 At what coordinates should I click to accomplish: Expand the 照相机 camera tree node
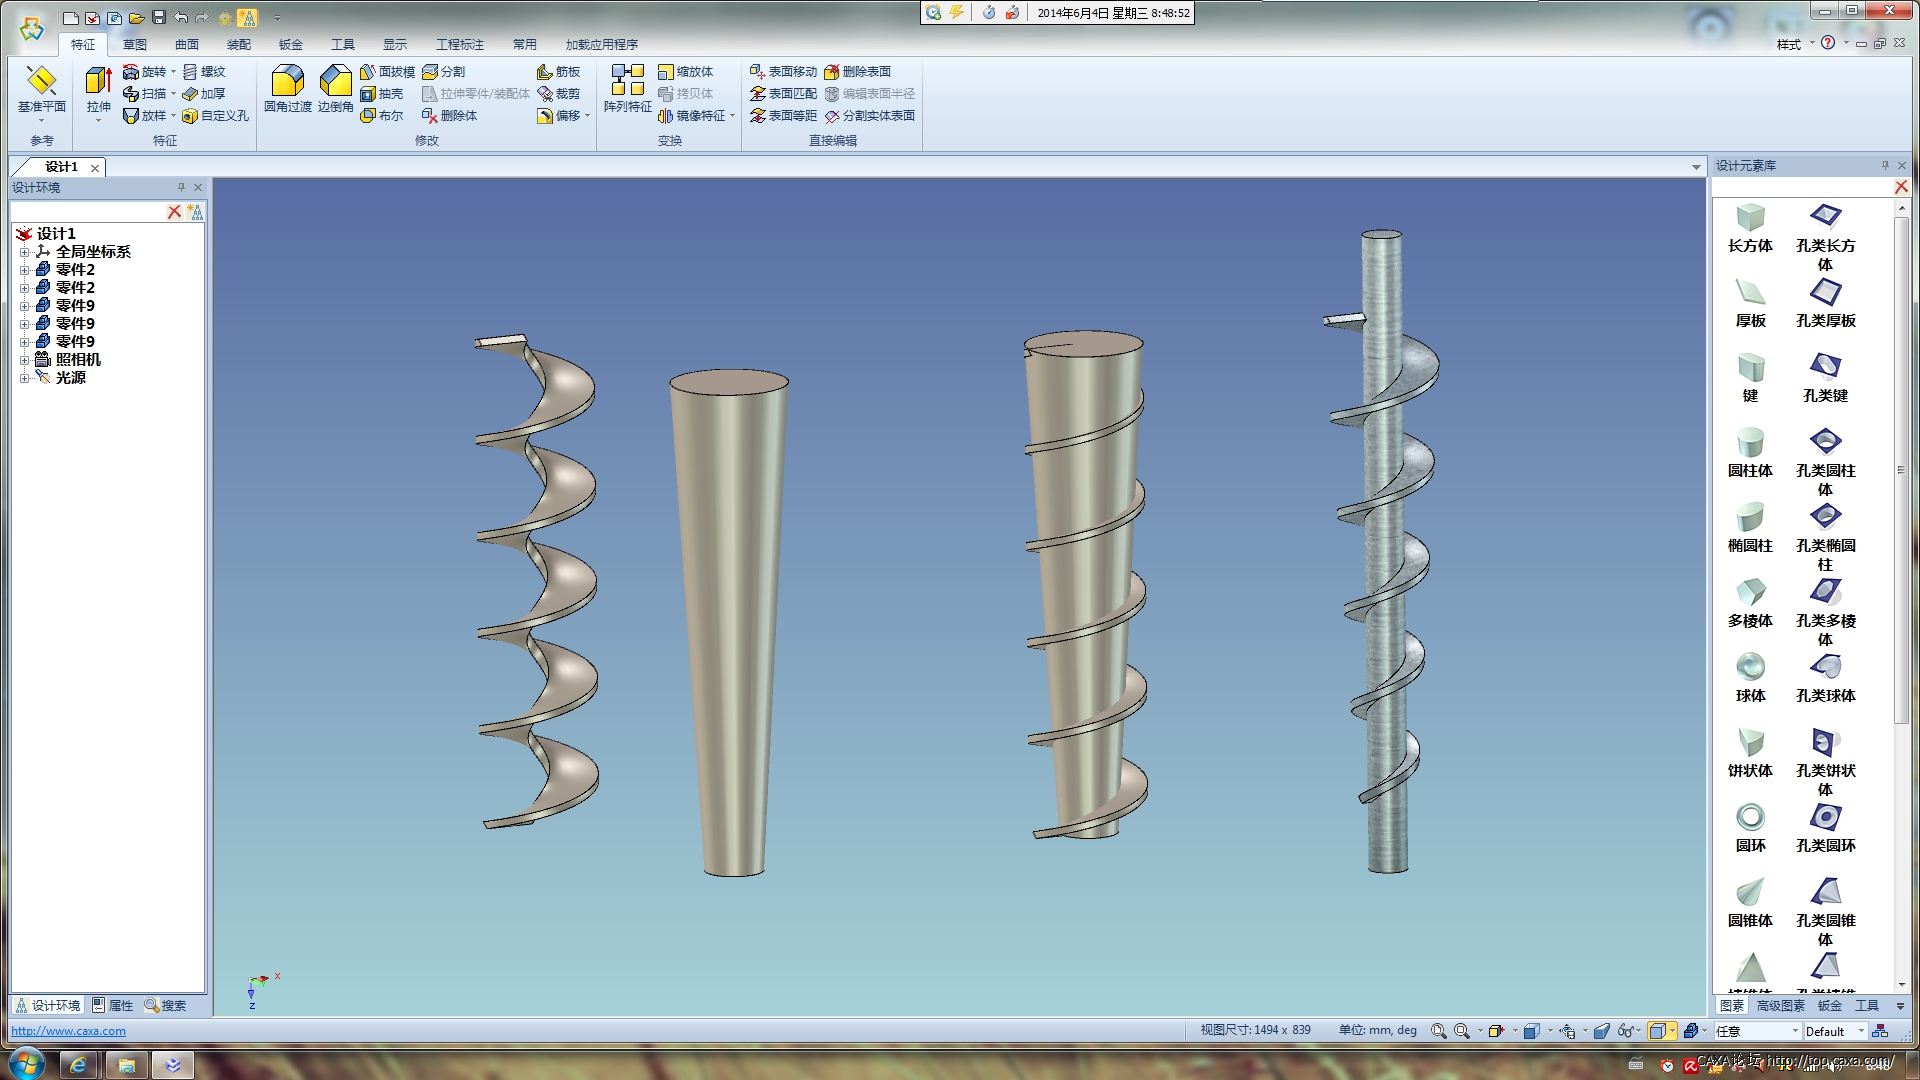point(24,360)
